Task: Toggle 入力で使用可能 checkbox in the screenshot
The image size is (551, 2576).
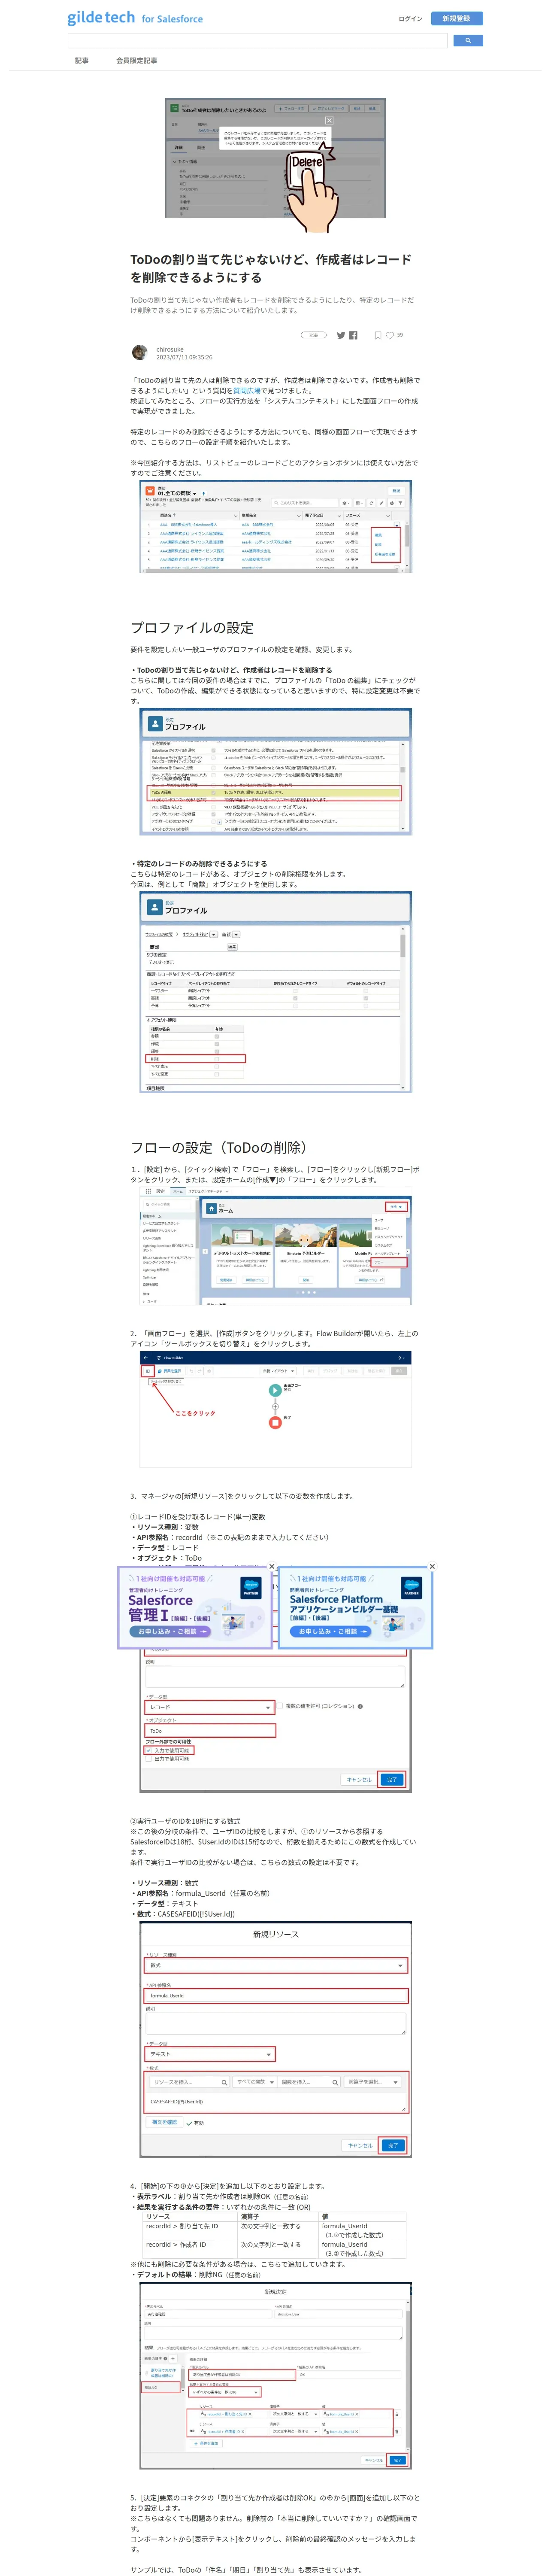Action: coord(149,1750)
